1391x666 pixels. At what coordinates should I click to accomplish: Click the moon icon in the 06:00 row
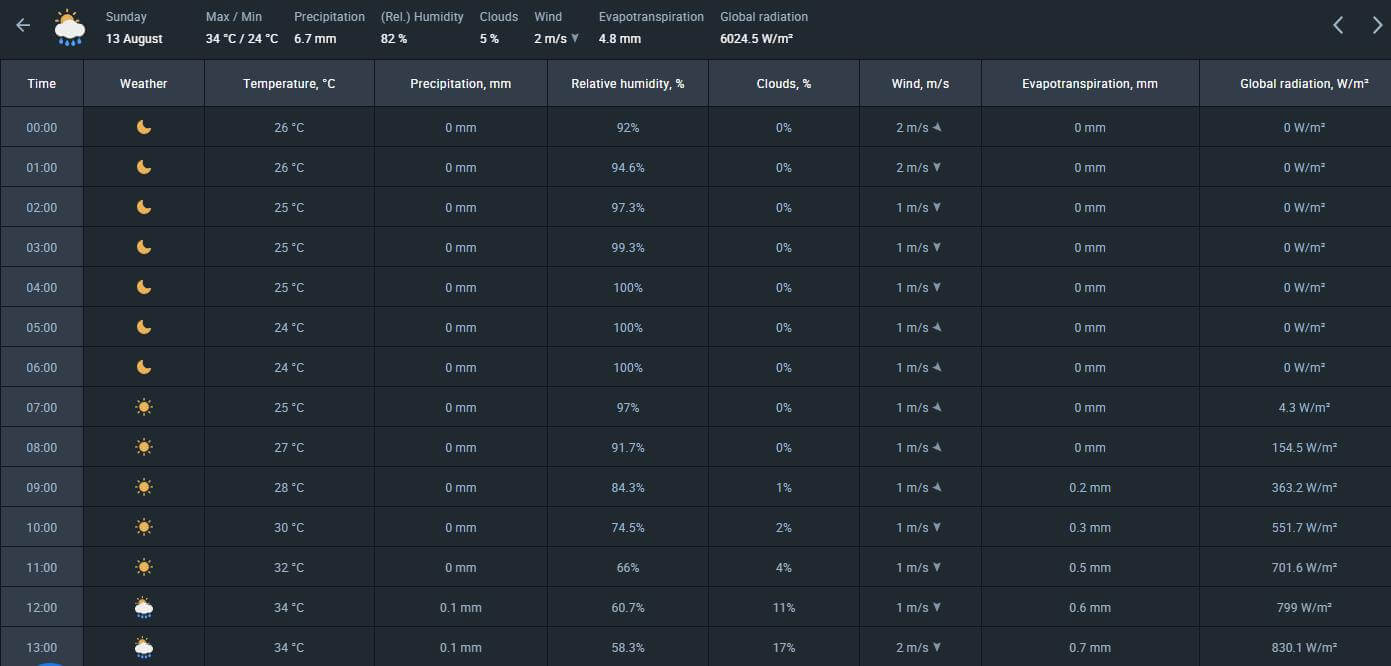click(144, 367)
